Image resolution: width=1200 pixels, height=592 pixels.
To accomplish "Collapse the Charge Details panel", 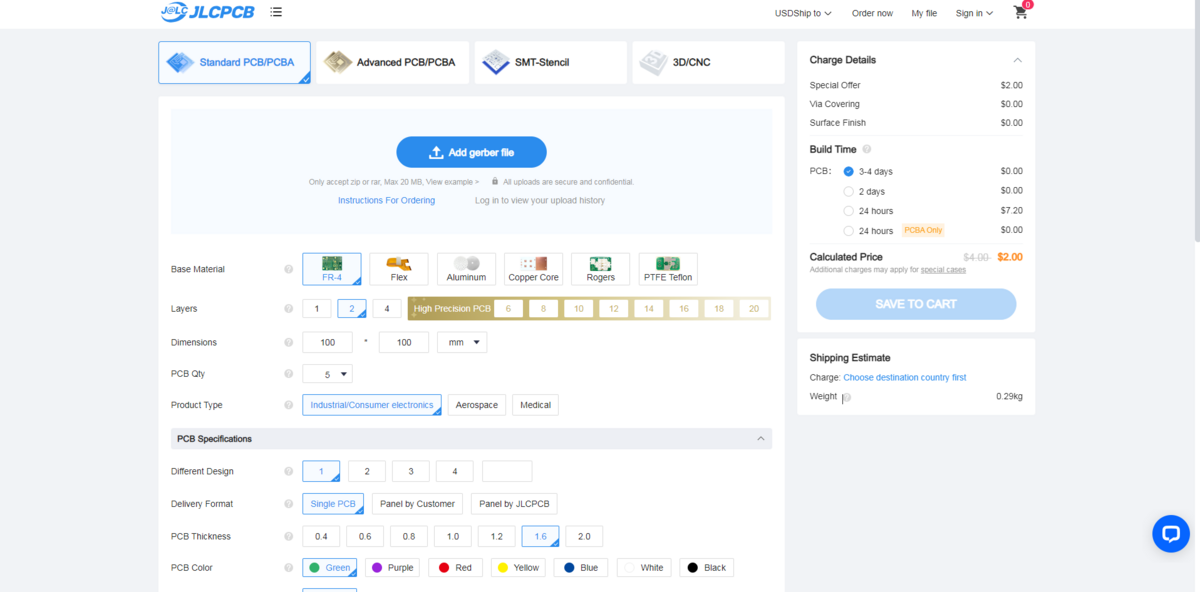I will [1017, 60].
